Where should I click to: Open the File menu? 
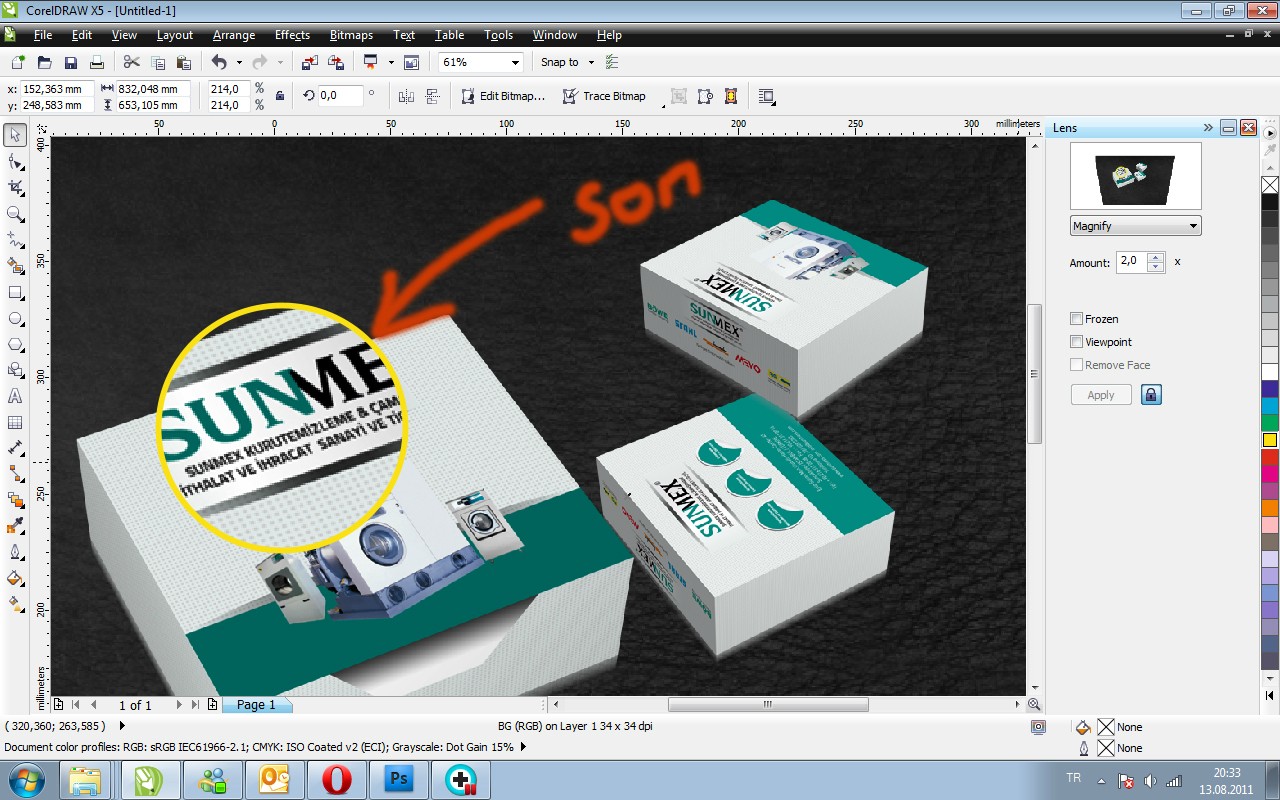click(43, 35)
